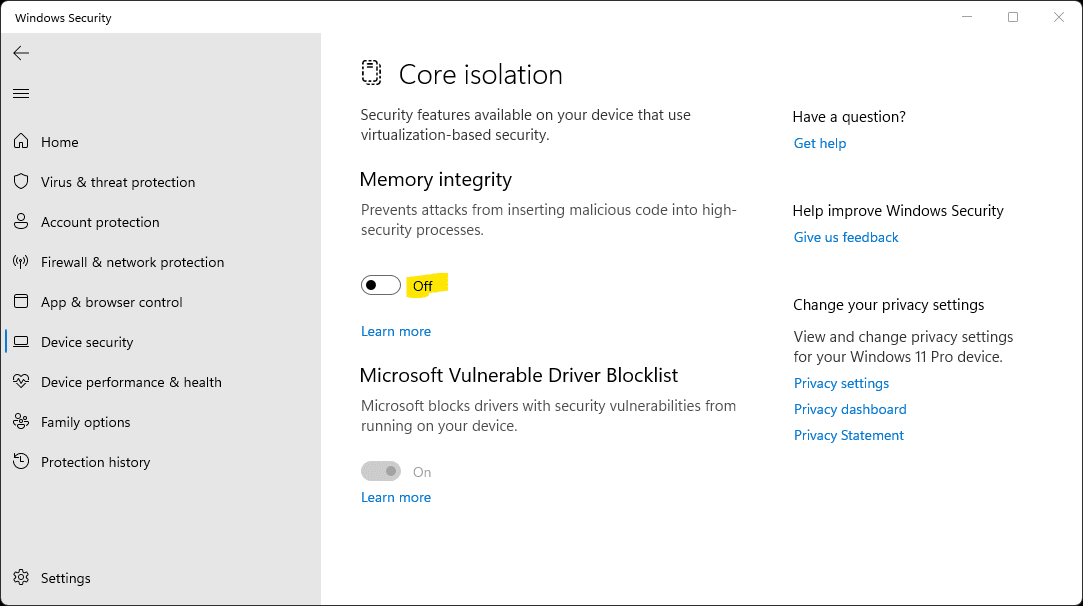Viewport: 1083px width, 606px height.
Task: Click the Virus & threat protection shield icon
Action: click(x=20, y=182)
